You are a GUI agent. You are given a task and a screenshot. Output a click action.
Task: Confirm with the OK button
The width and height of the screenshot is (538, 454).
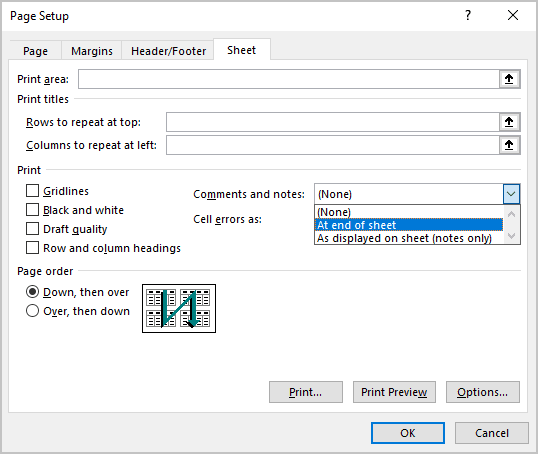pyautogui.click(x=408, y=433)
